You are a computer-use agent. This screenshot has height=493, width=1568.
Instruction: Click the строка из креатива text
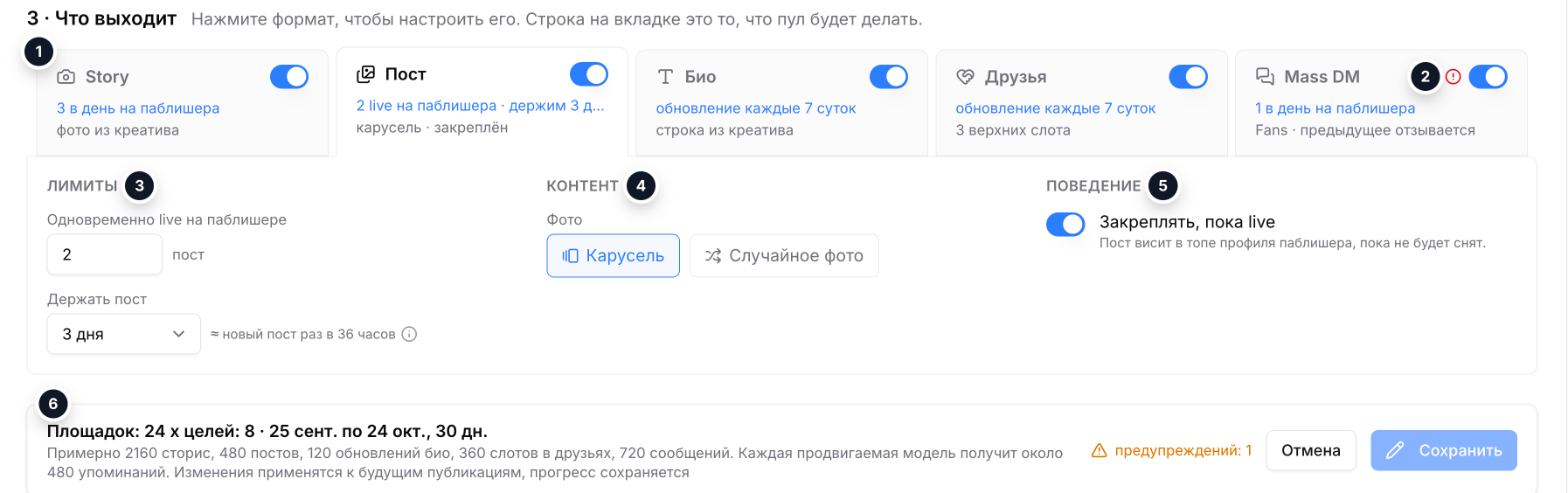point(725,129)
